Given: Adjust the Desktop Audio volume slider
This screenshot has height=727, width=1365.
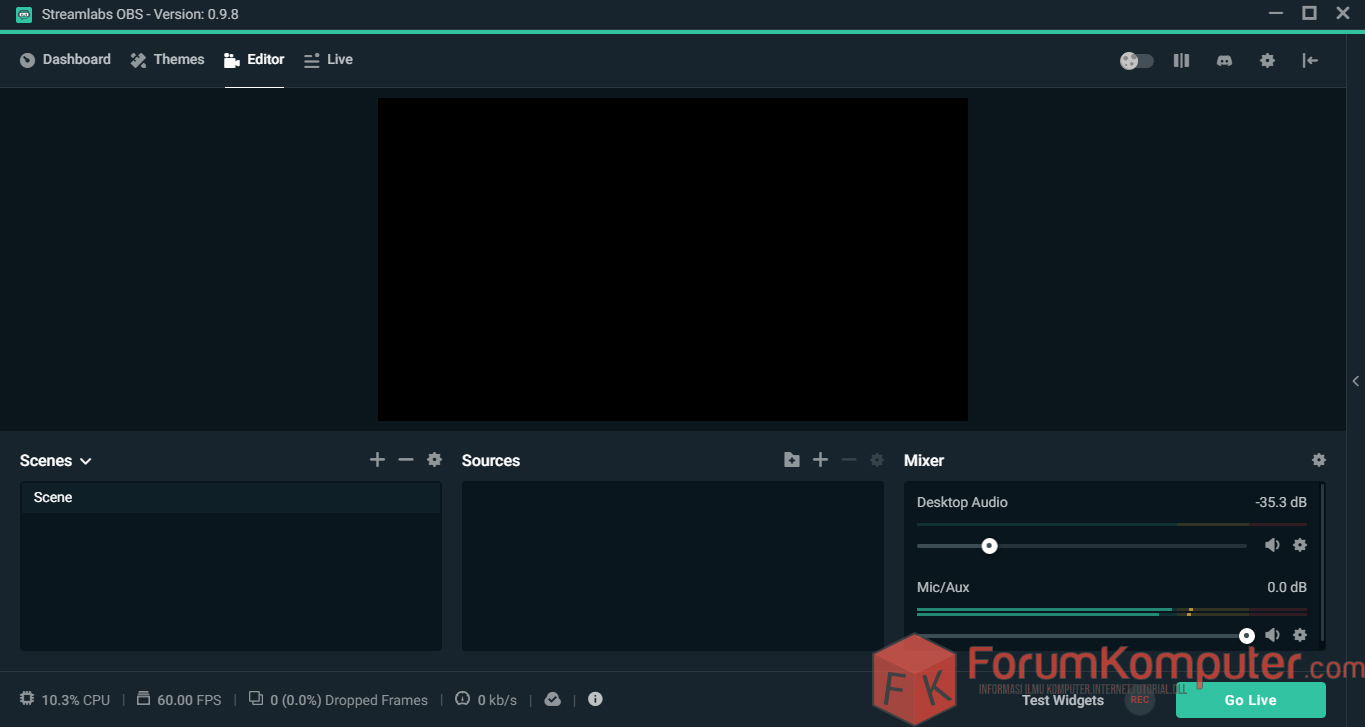Looking at the screenshot, I should tap(1082, 546).
